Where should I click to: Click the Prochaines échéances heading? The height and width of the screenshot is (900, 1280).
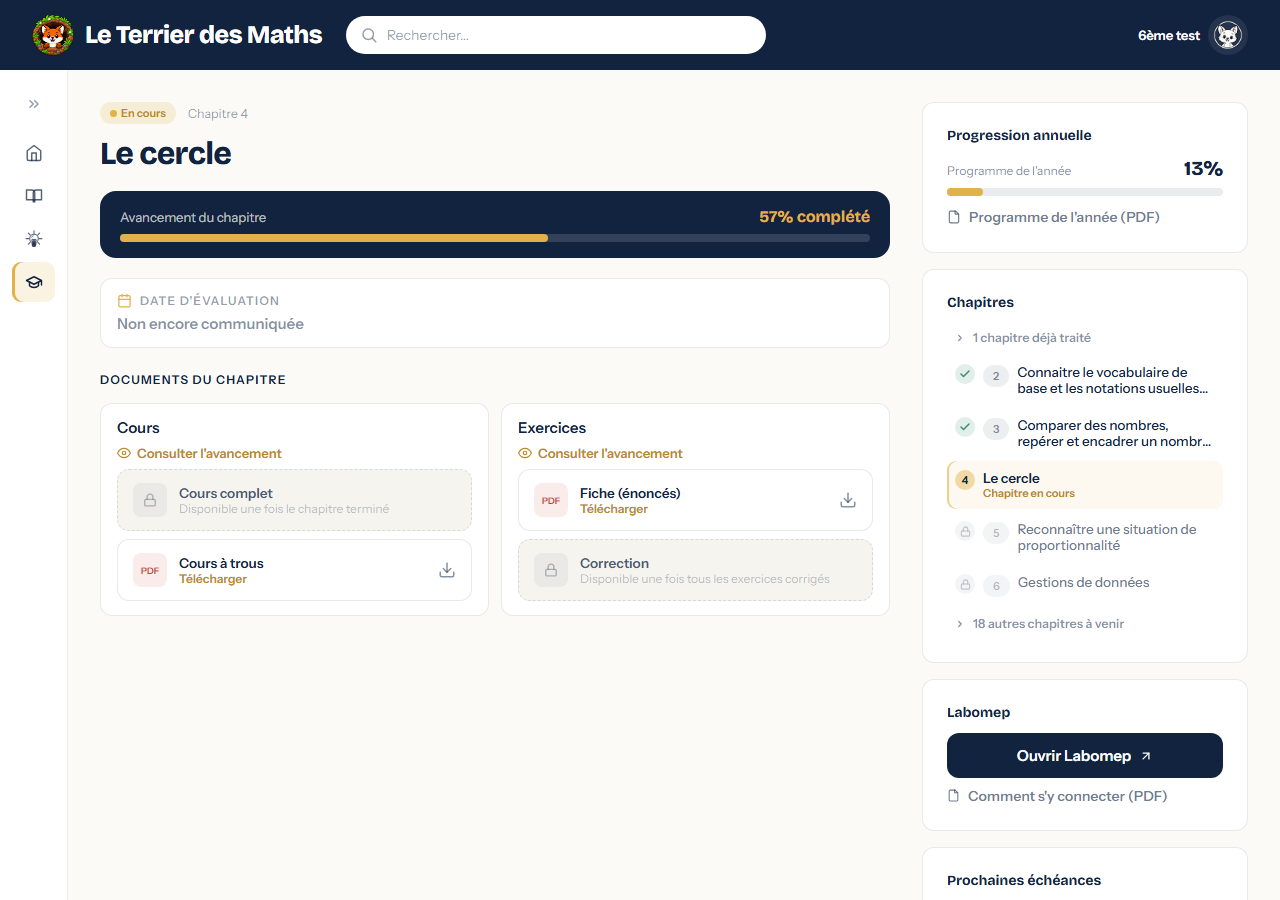click(x=1024, y=880)
